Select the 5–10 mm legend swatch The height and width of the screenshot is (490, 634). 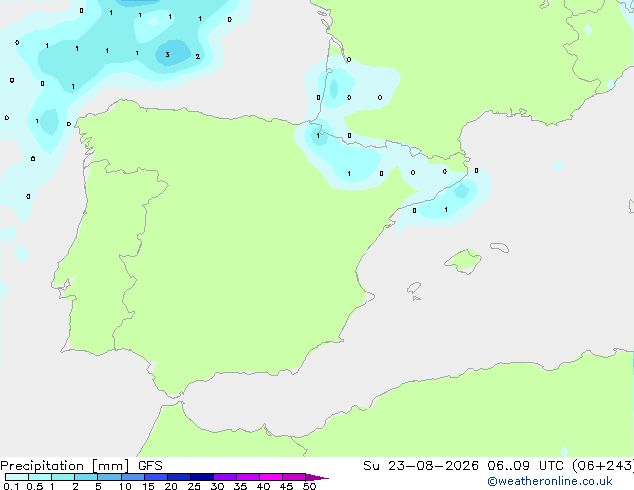pos(109,477)
